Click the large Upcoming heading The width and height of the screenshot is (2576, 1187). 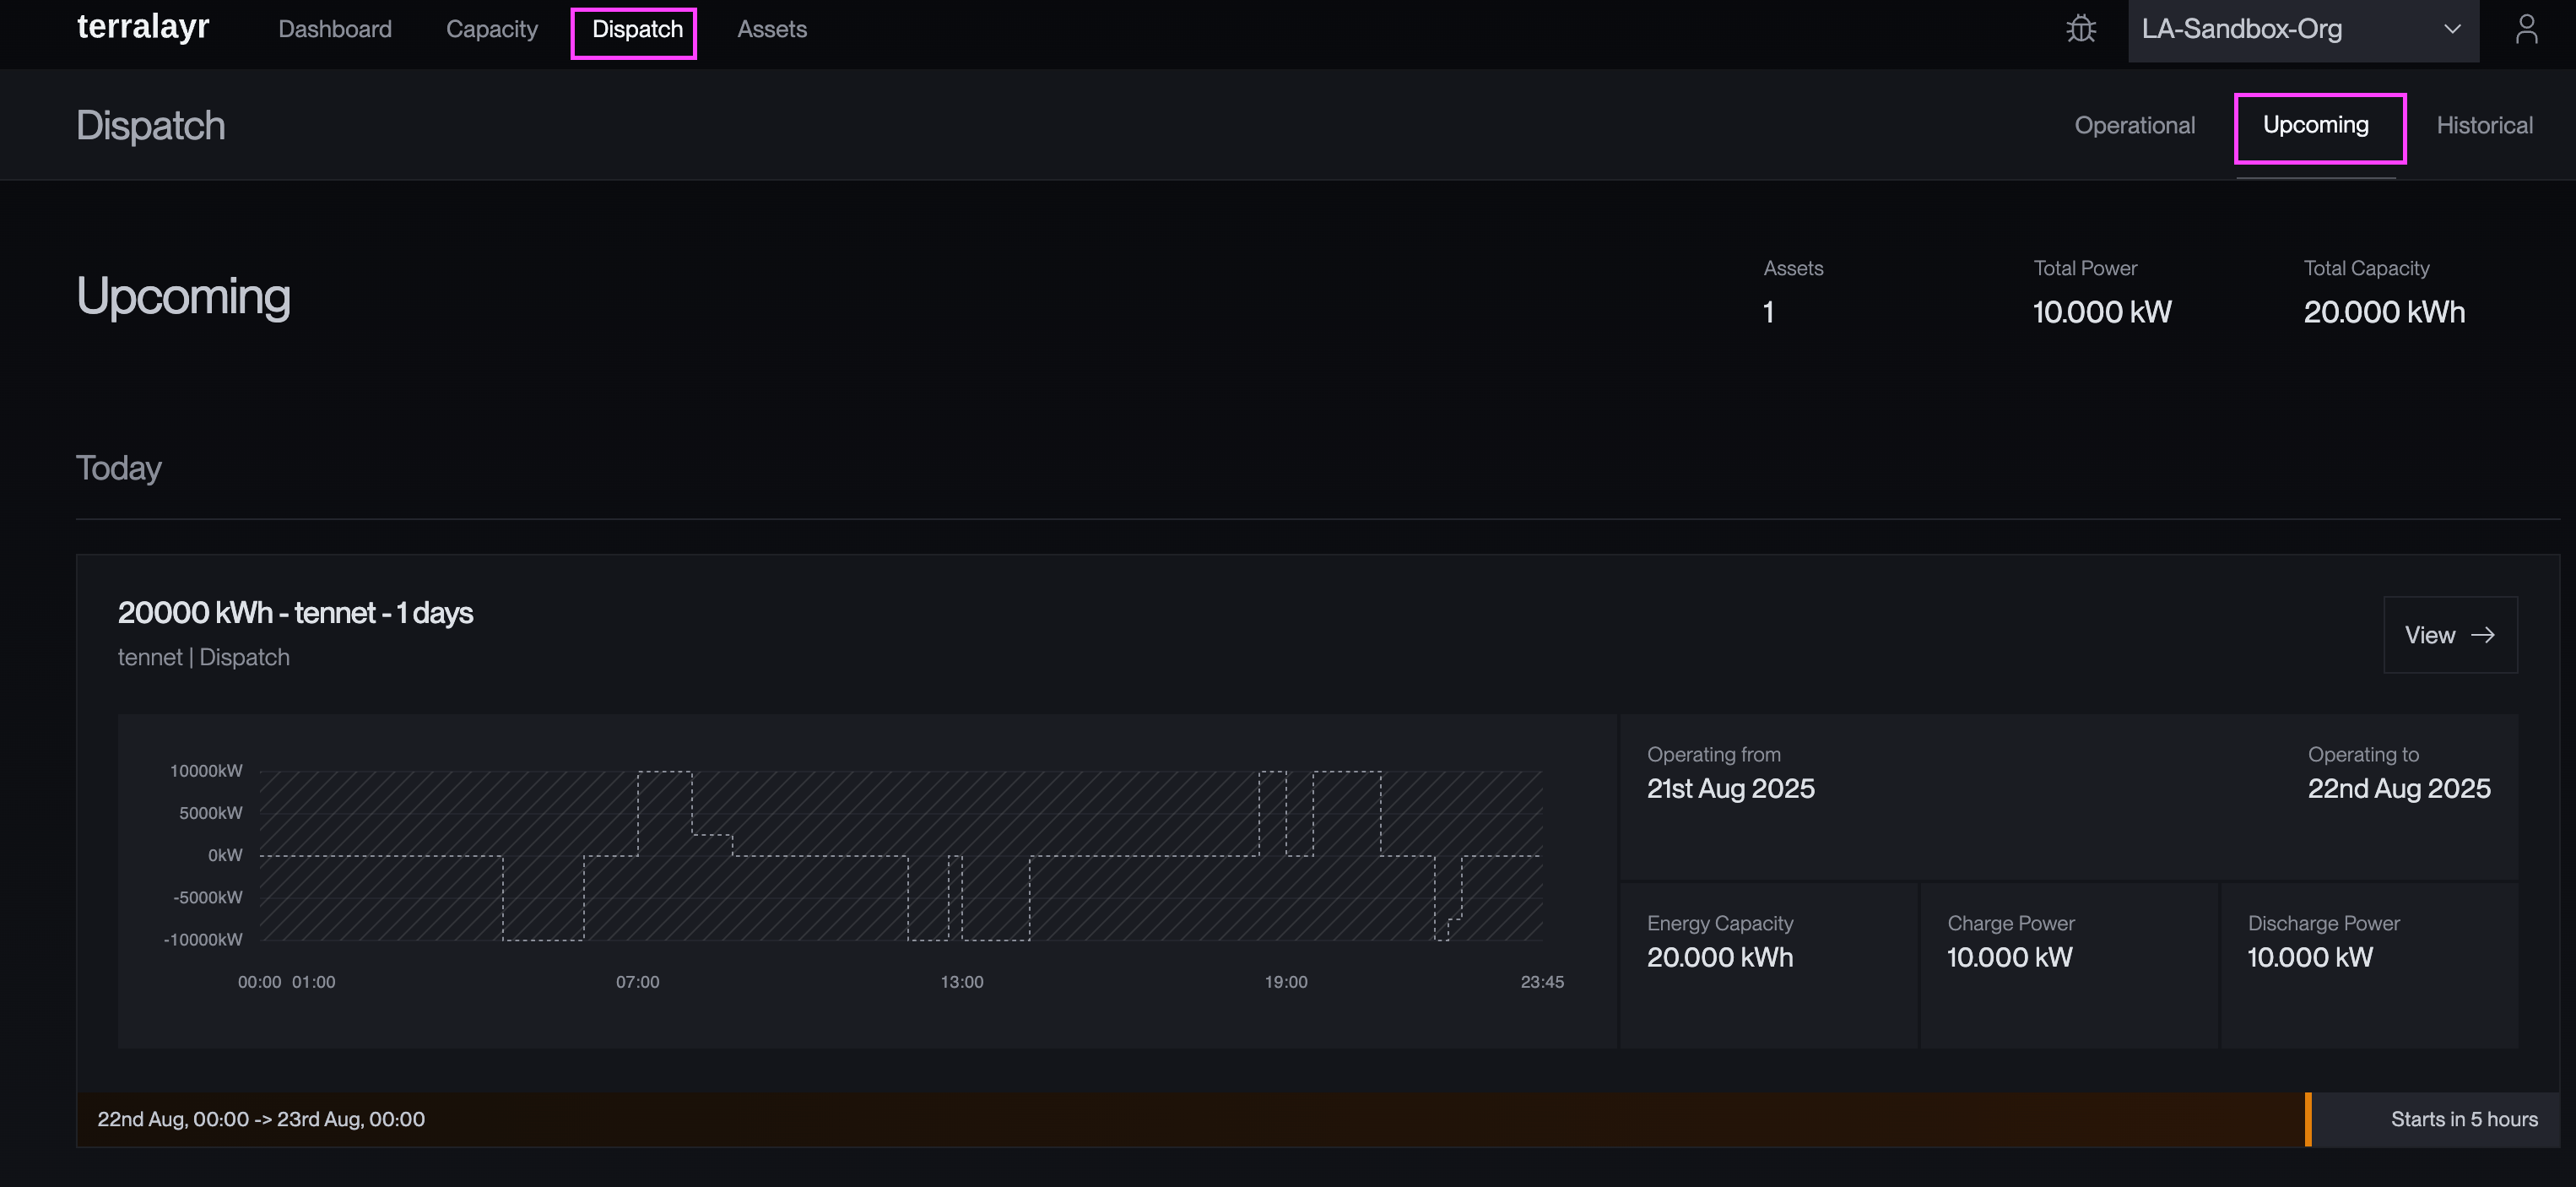[184, 297]
